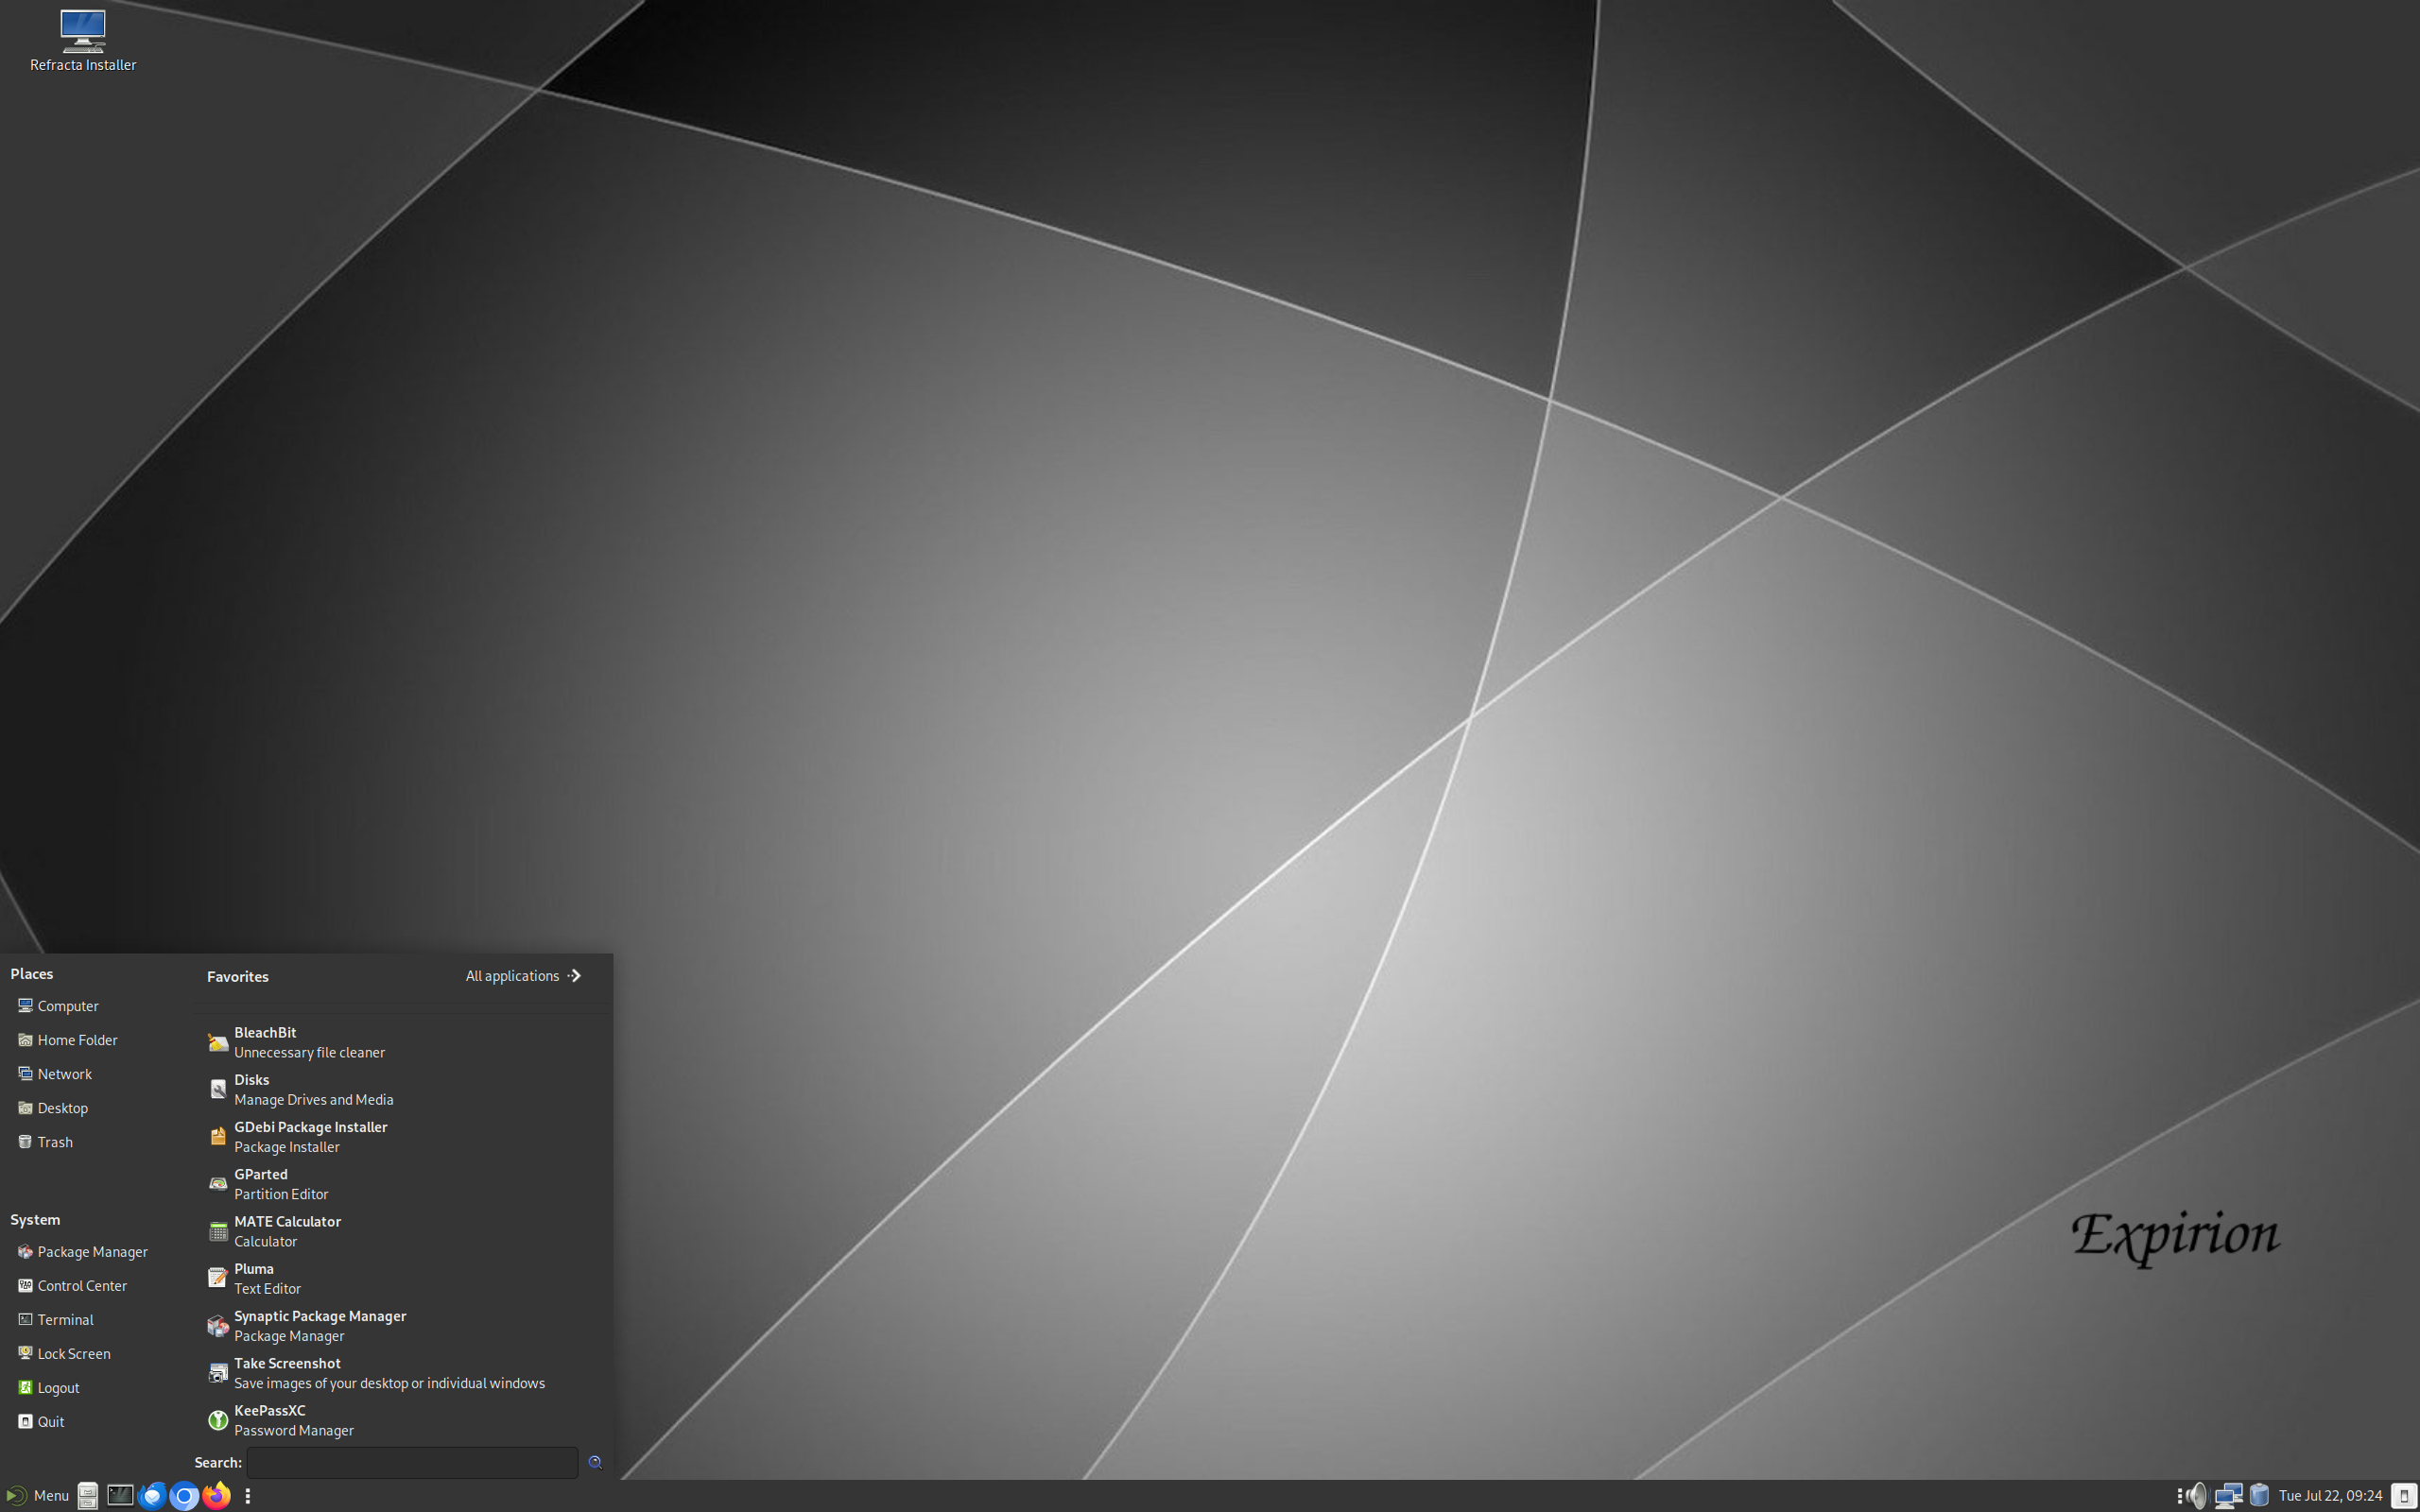Viewport: 2420px width, 1512px height.
Task: Open Control Center under System
Action: coord(72,1286)
